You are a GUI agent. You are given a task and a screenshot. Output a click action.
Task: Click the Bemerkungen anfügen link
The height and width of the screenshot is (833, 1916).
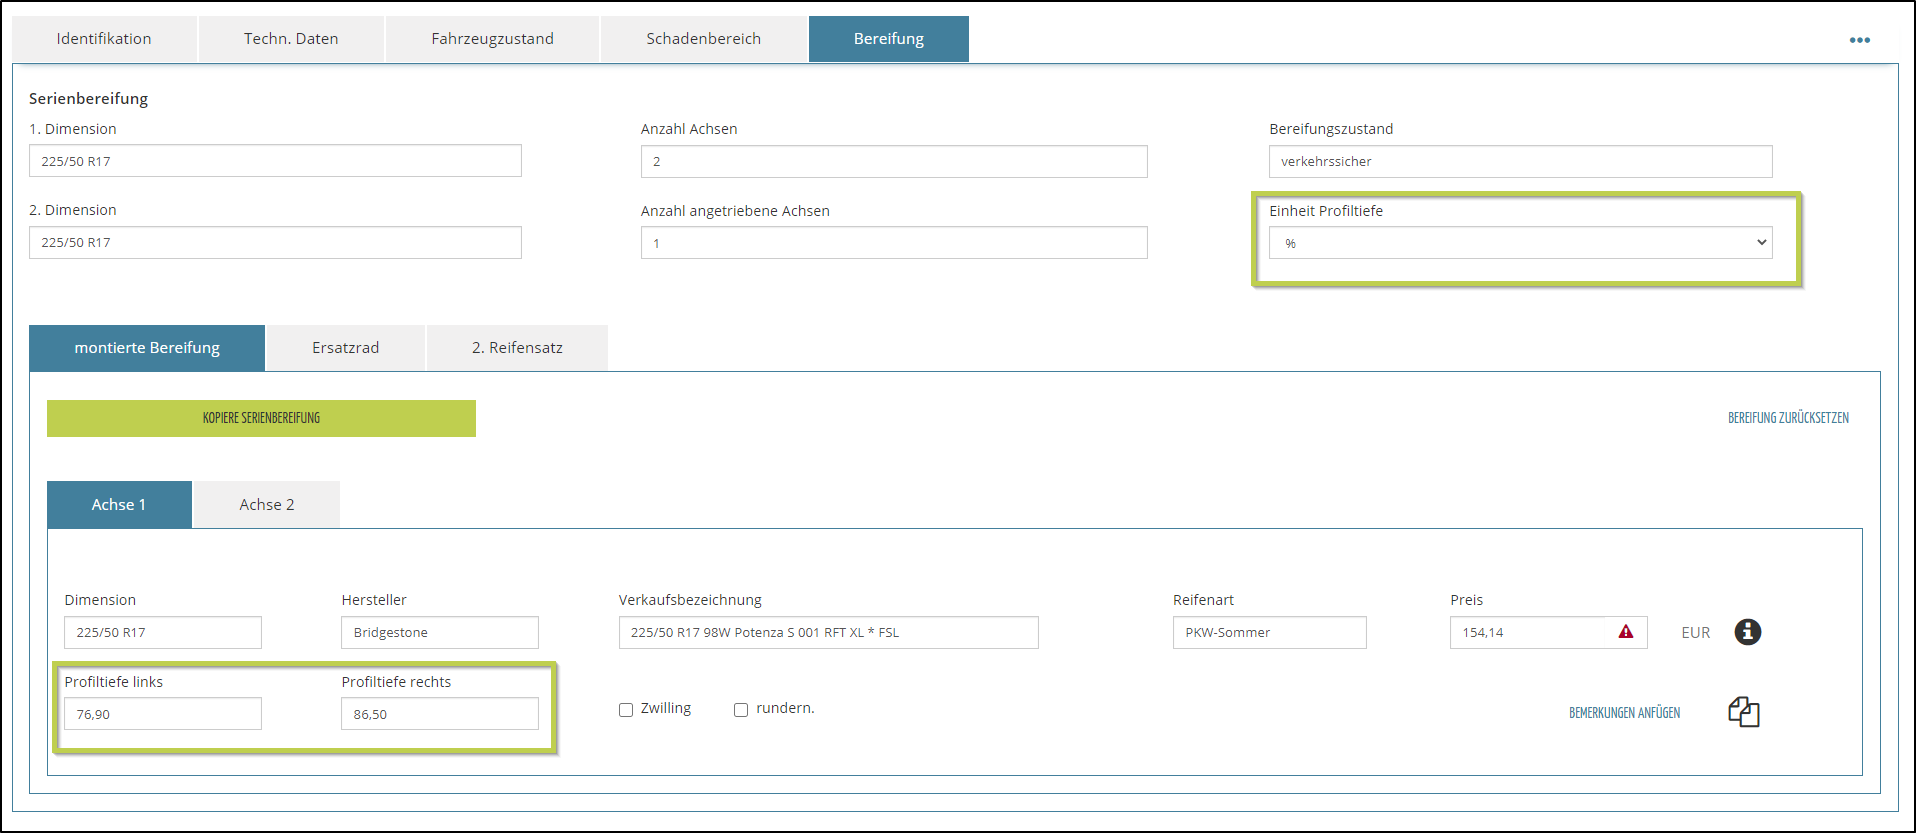coord(1624,713)
